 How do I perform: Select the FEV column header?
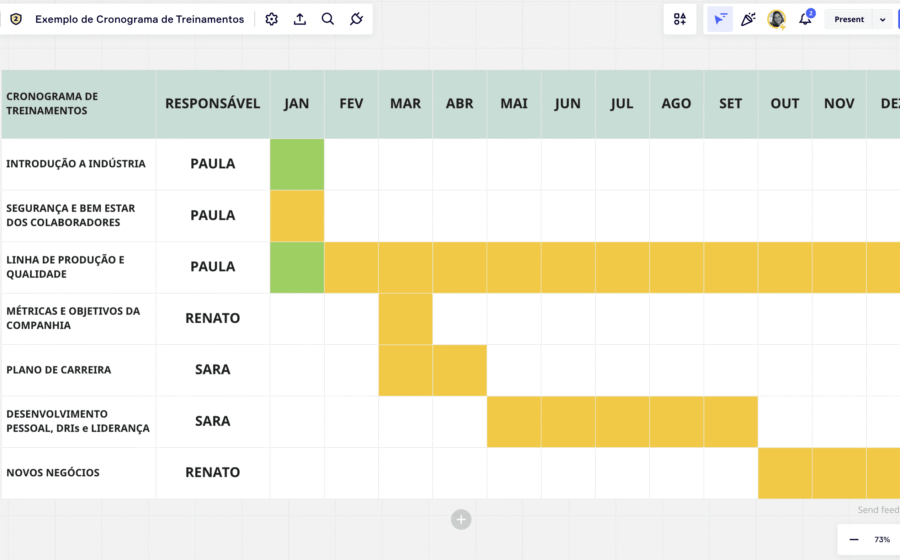click(x=351, y=104)
